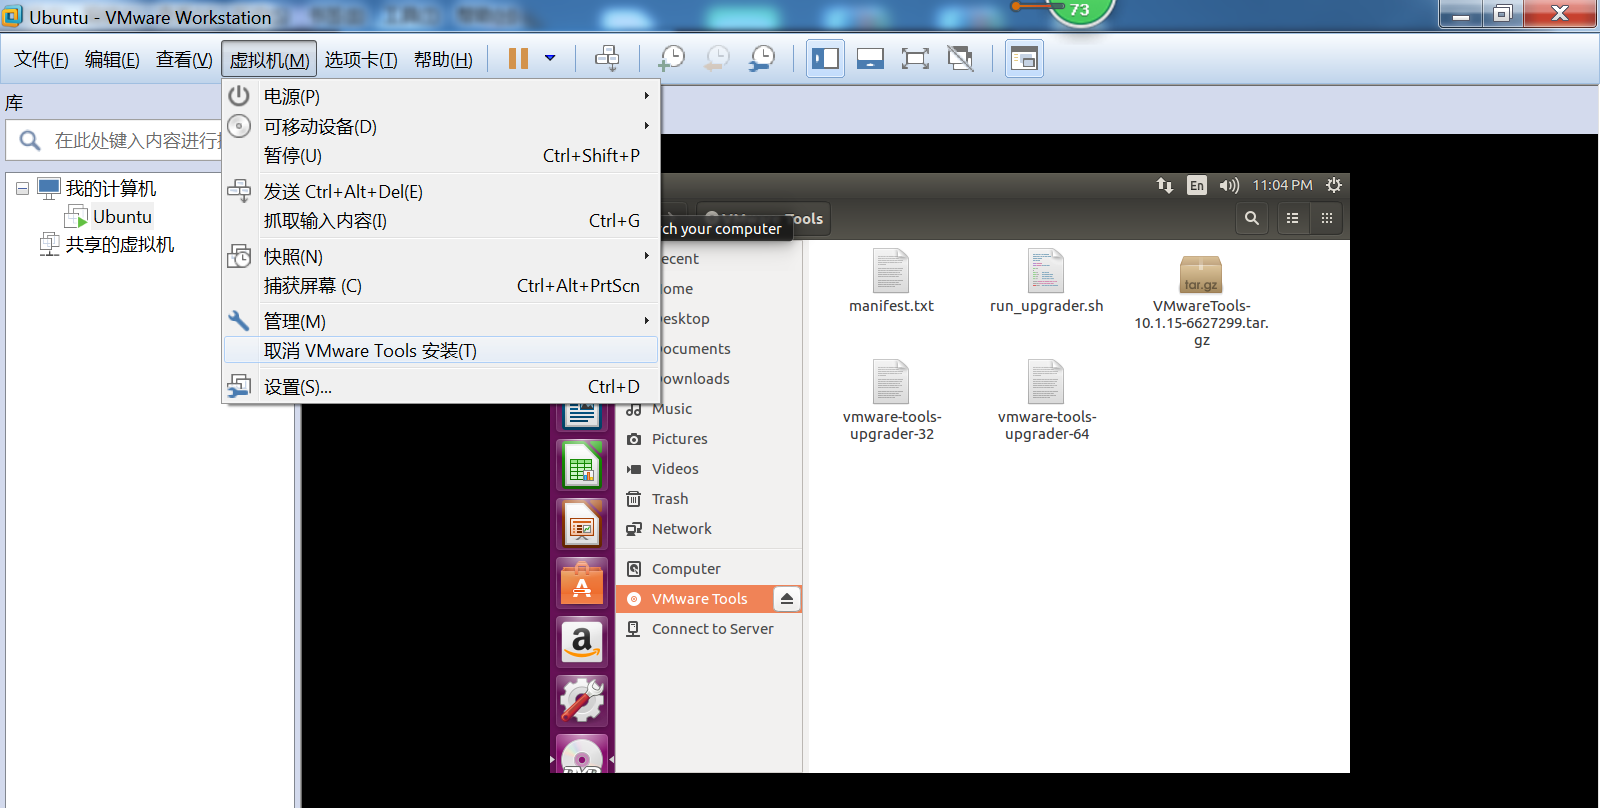Viewport: 1600px width, 808px height.
Task: Collapse the 我的计算机 tree node
Action: 22,188
